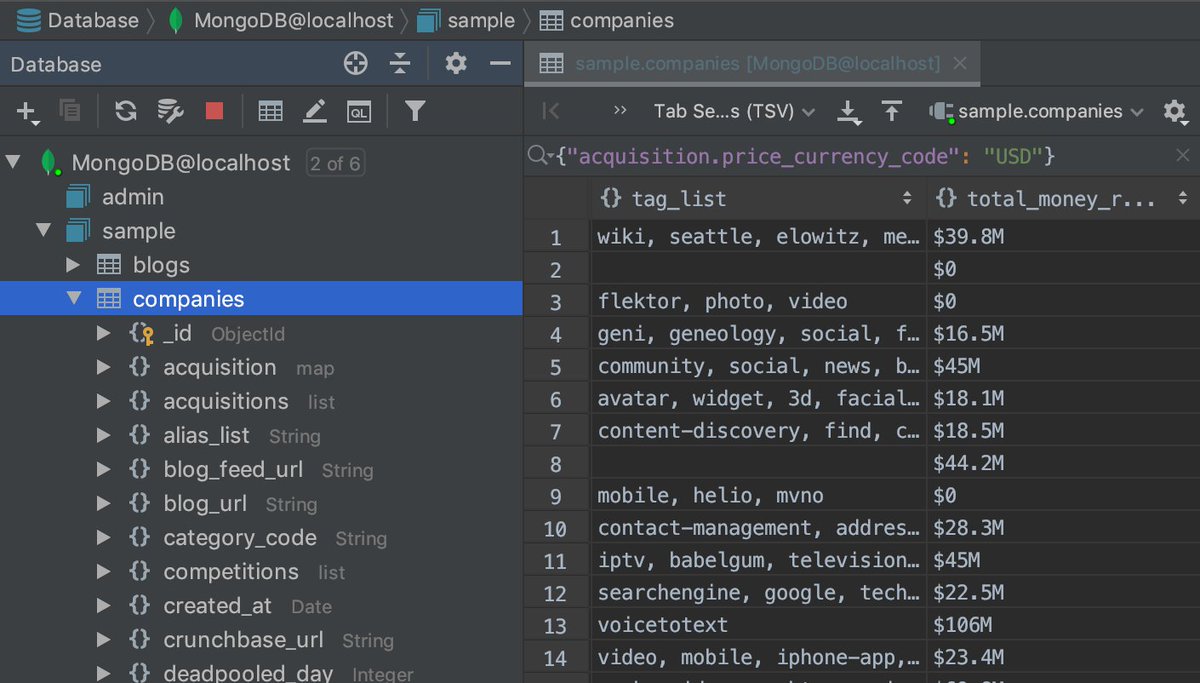Select the crunchbase_url field

click(x=243, y=639)
